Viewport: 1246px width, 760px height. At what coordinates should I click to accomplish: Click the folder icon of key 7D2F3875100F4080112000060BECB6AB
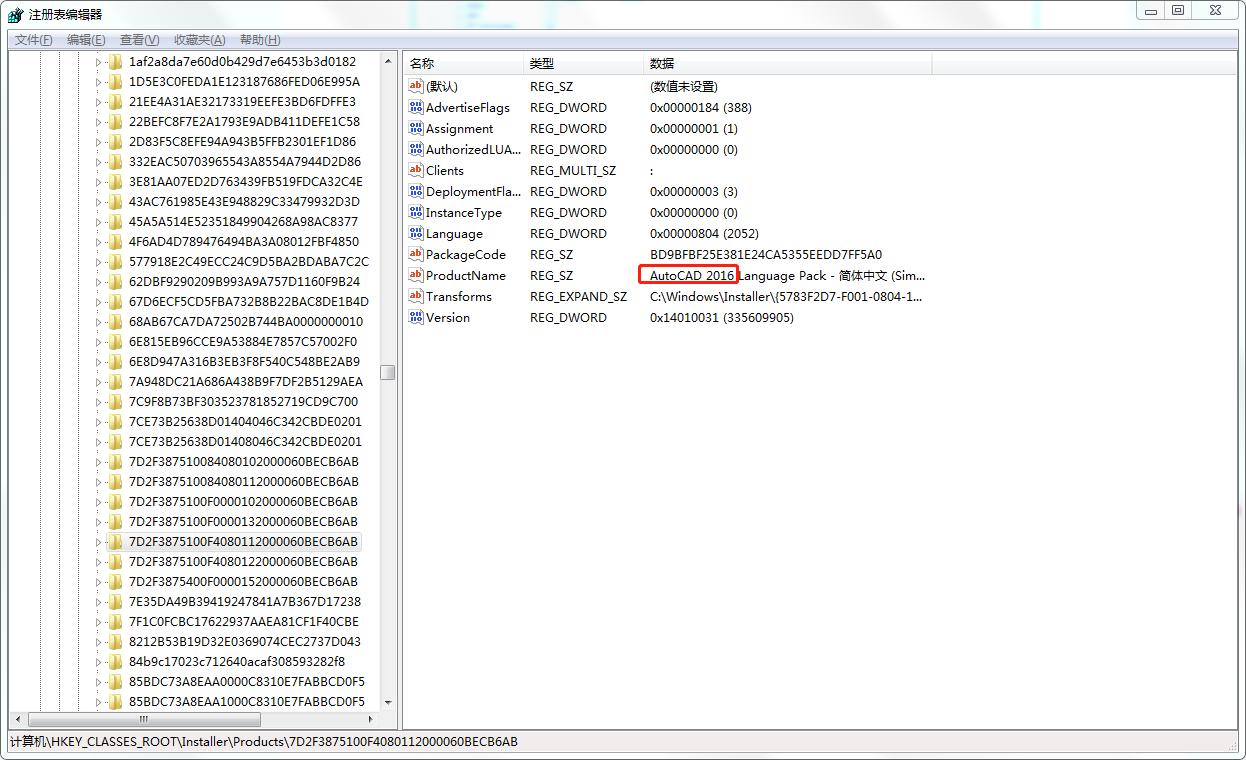(x=116, y=542)
